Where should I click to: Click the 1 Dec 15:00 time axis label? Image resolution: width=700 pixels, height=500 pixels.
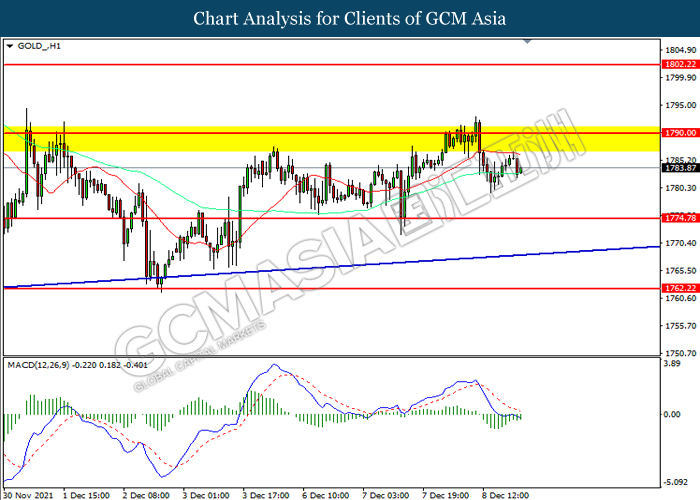tap(86, 496)
